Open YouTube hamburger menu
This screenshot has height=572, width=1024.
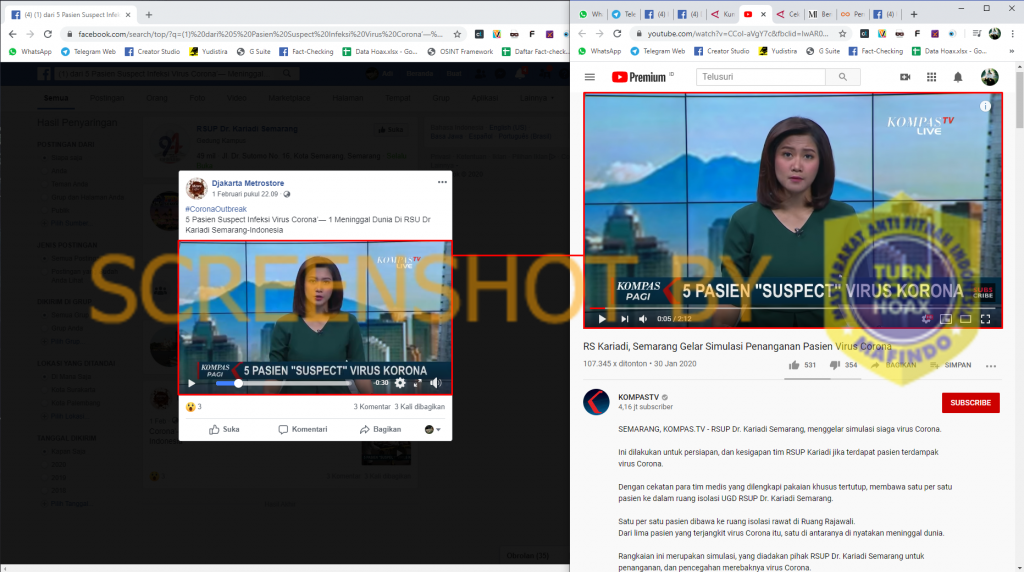coord(590,77)
